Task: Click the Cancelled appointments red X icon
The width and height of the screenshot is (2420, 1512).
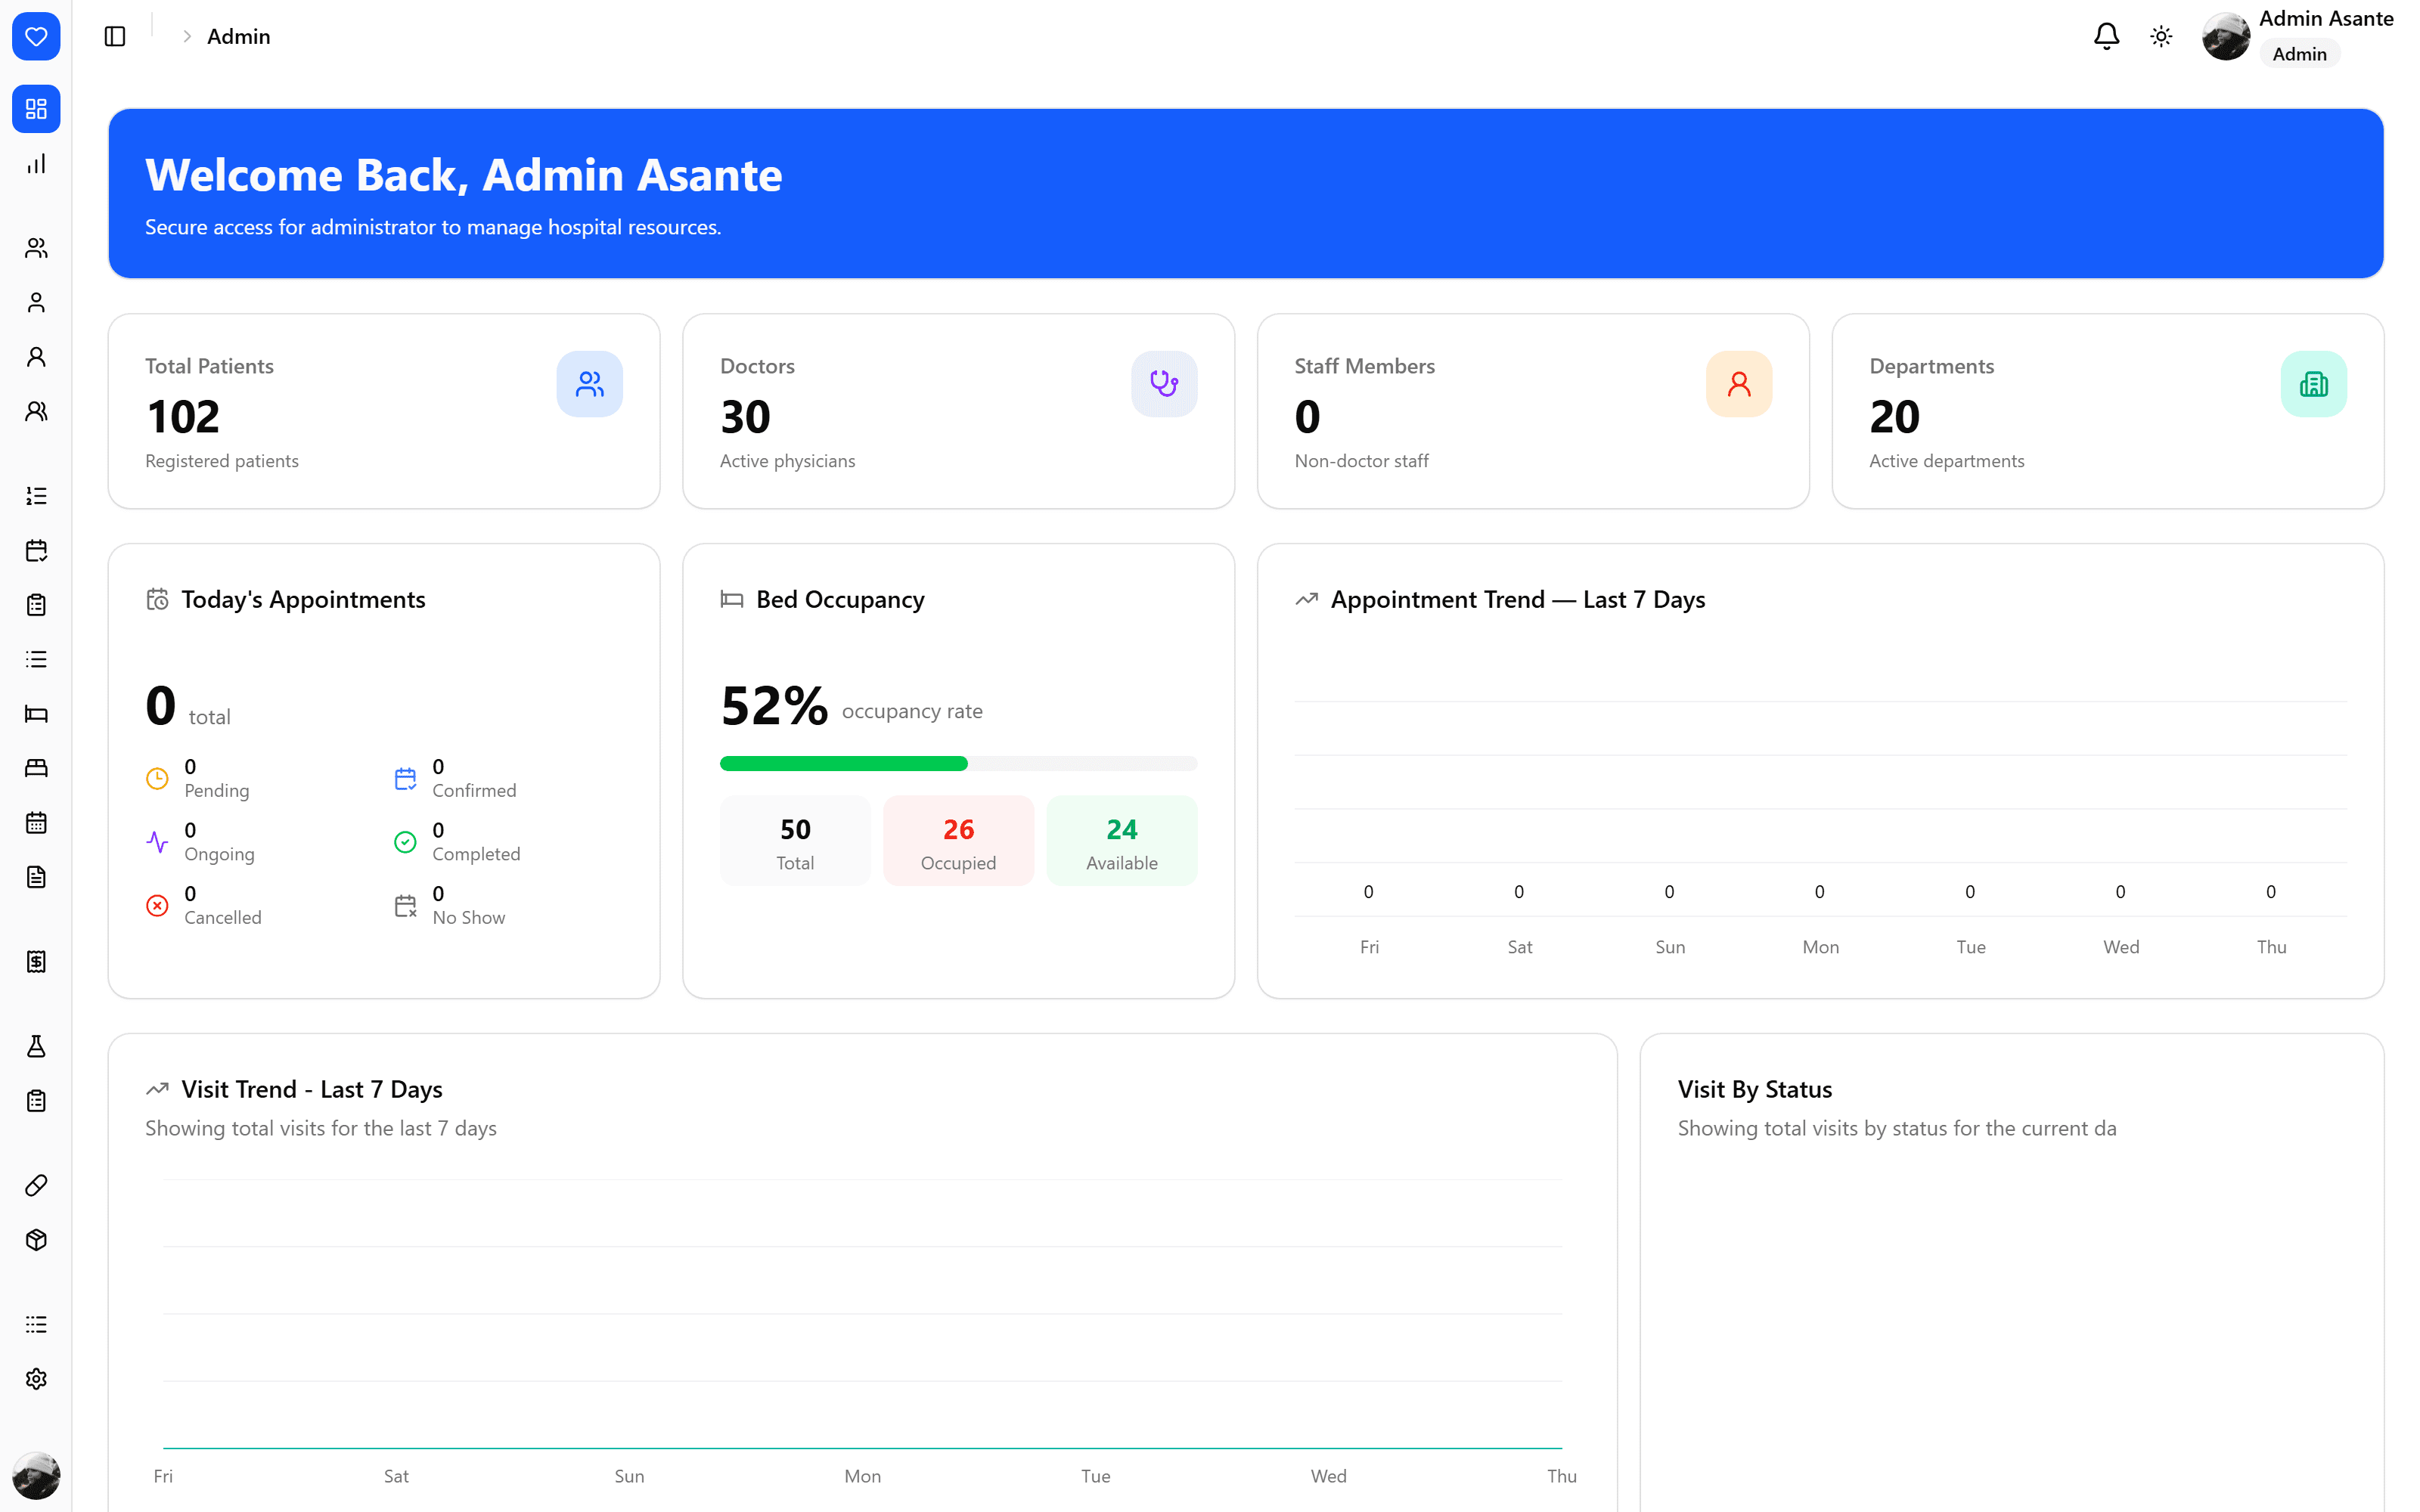Action: (157, 906)
